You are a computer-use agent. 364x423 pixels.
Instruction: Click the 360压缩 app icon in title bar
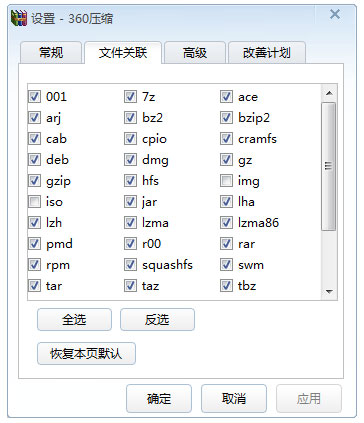19,18
